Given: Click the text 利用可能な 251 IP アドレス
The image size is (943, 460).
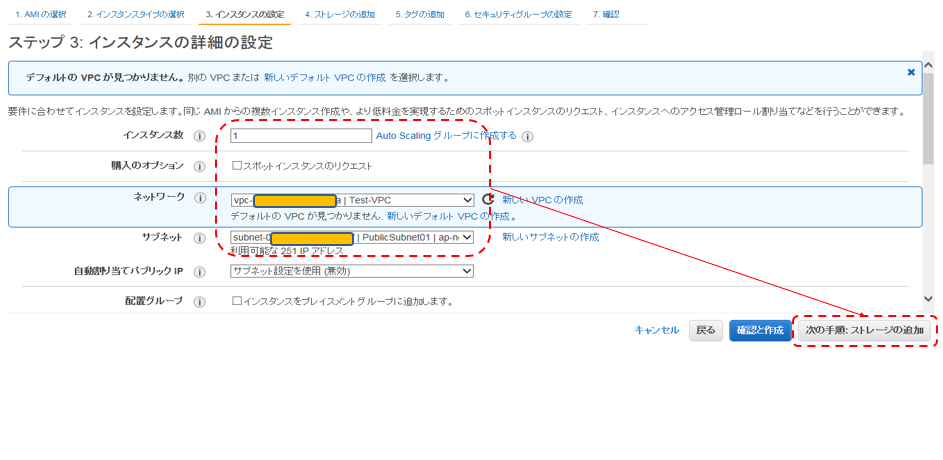Looking at the screenshot, I should click(x=287, y=250).
